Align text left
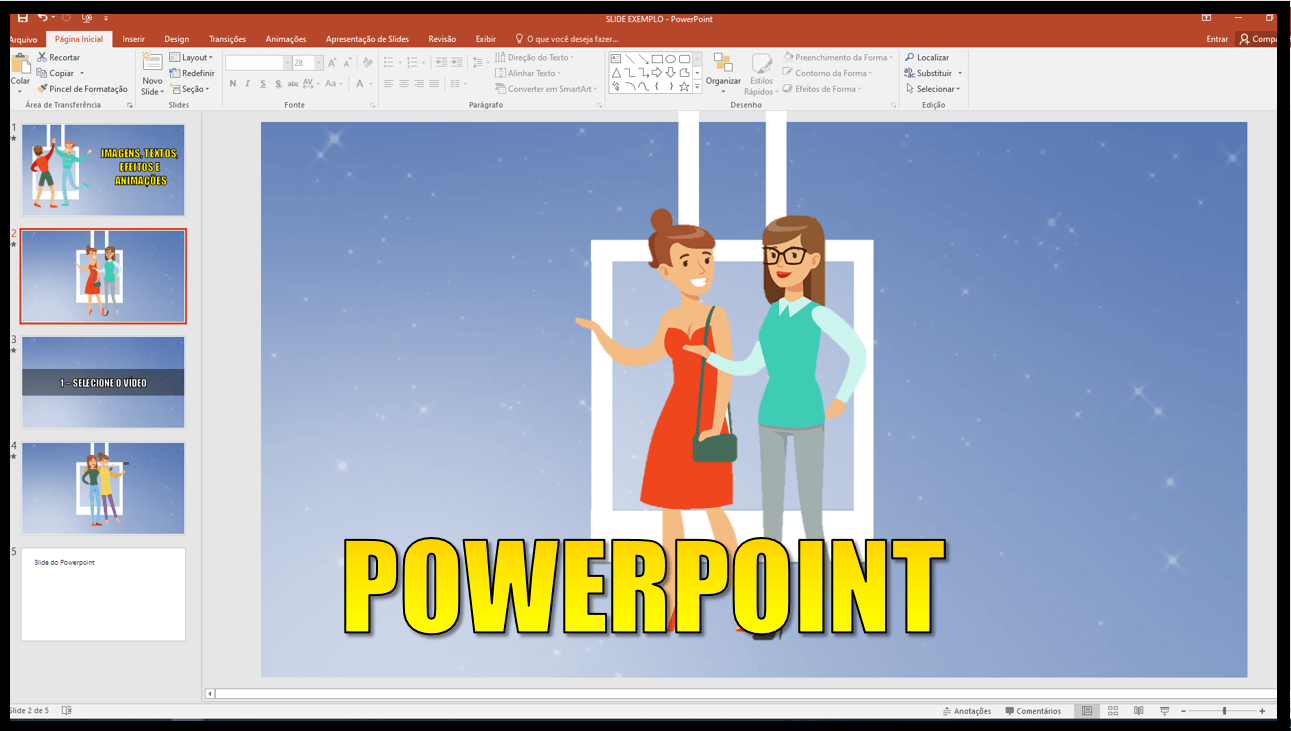Image resolution: width=1291 pixels, height=731 pixels. point(389,84)
